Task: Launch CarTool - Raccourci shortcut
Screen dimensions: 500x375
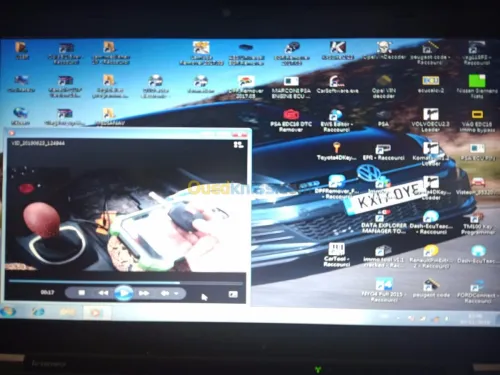Action: (x=336, y=255)
